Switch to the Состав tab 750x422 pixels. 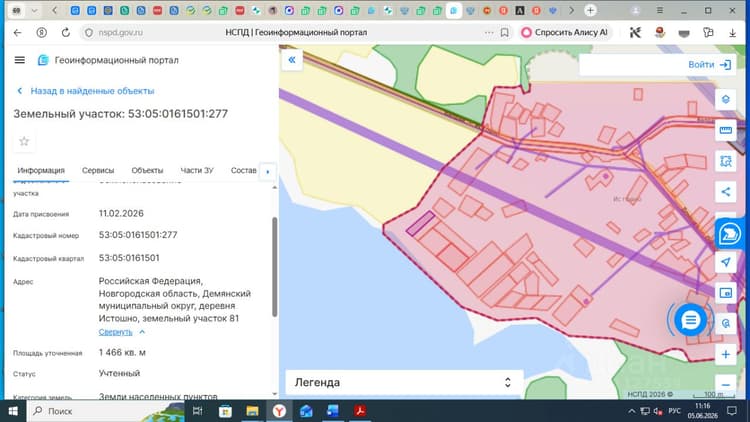tap(243, 170)
